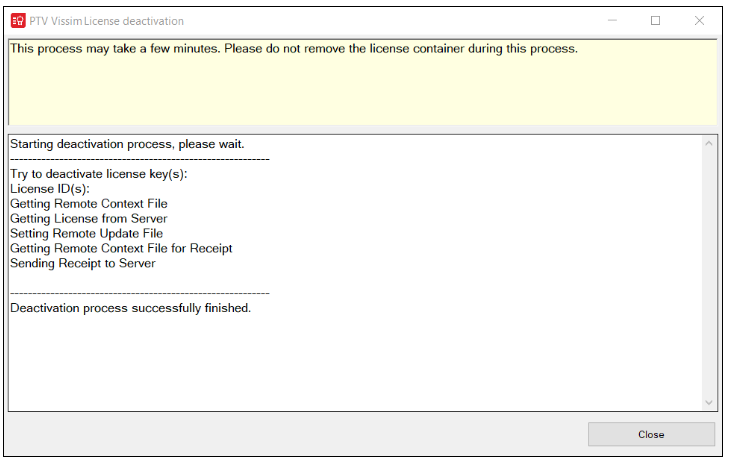Click the log scrollbar up arrow

[709, 143]
